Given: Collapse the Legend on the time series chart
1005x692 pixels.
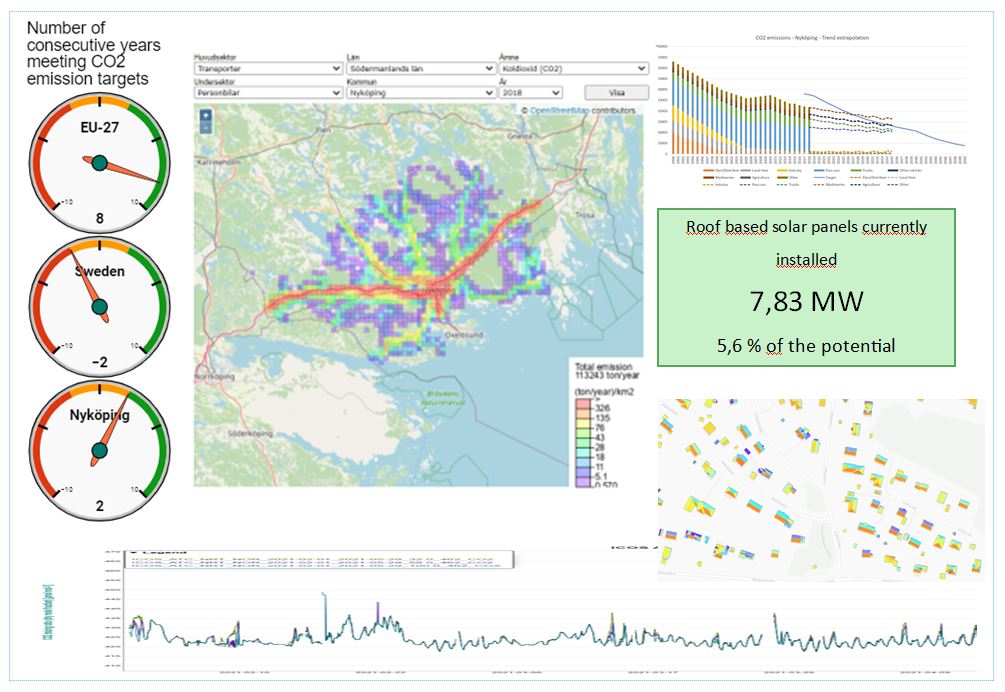Looking at the screenshot, I should coord(131,551).
